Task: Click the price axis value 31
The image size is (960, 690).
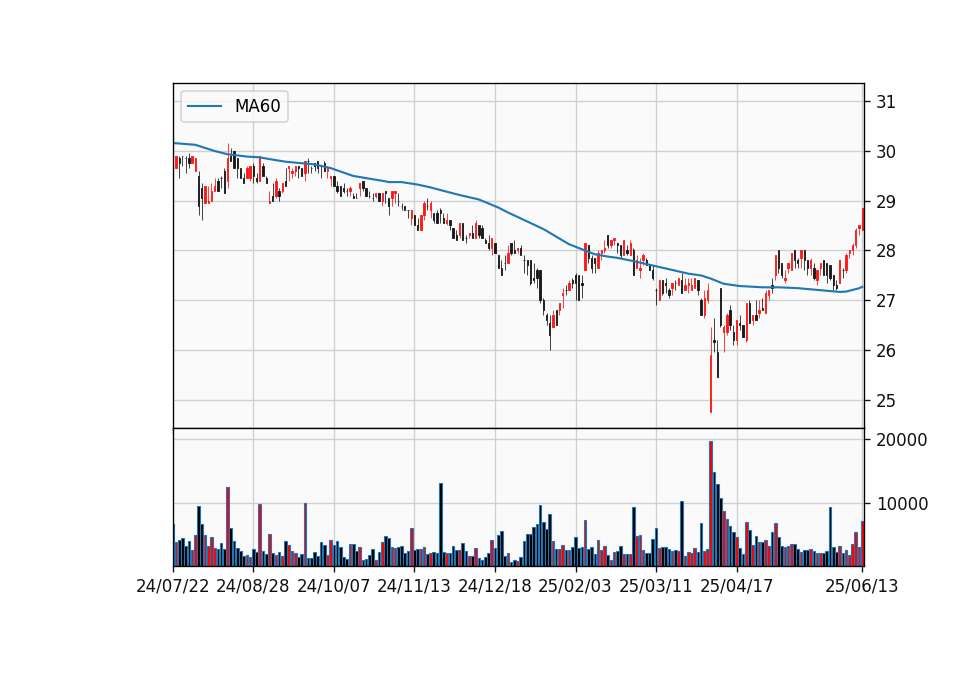Action: coord(885,102)
